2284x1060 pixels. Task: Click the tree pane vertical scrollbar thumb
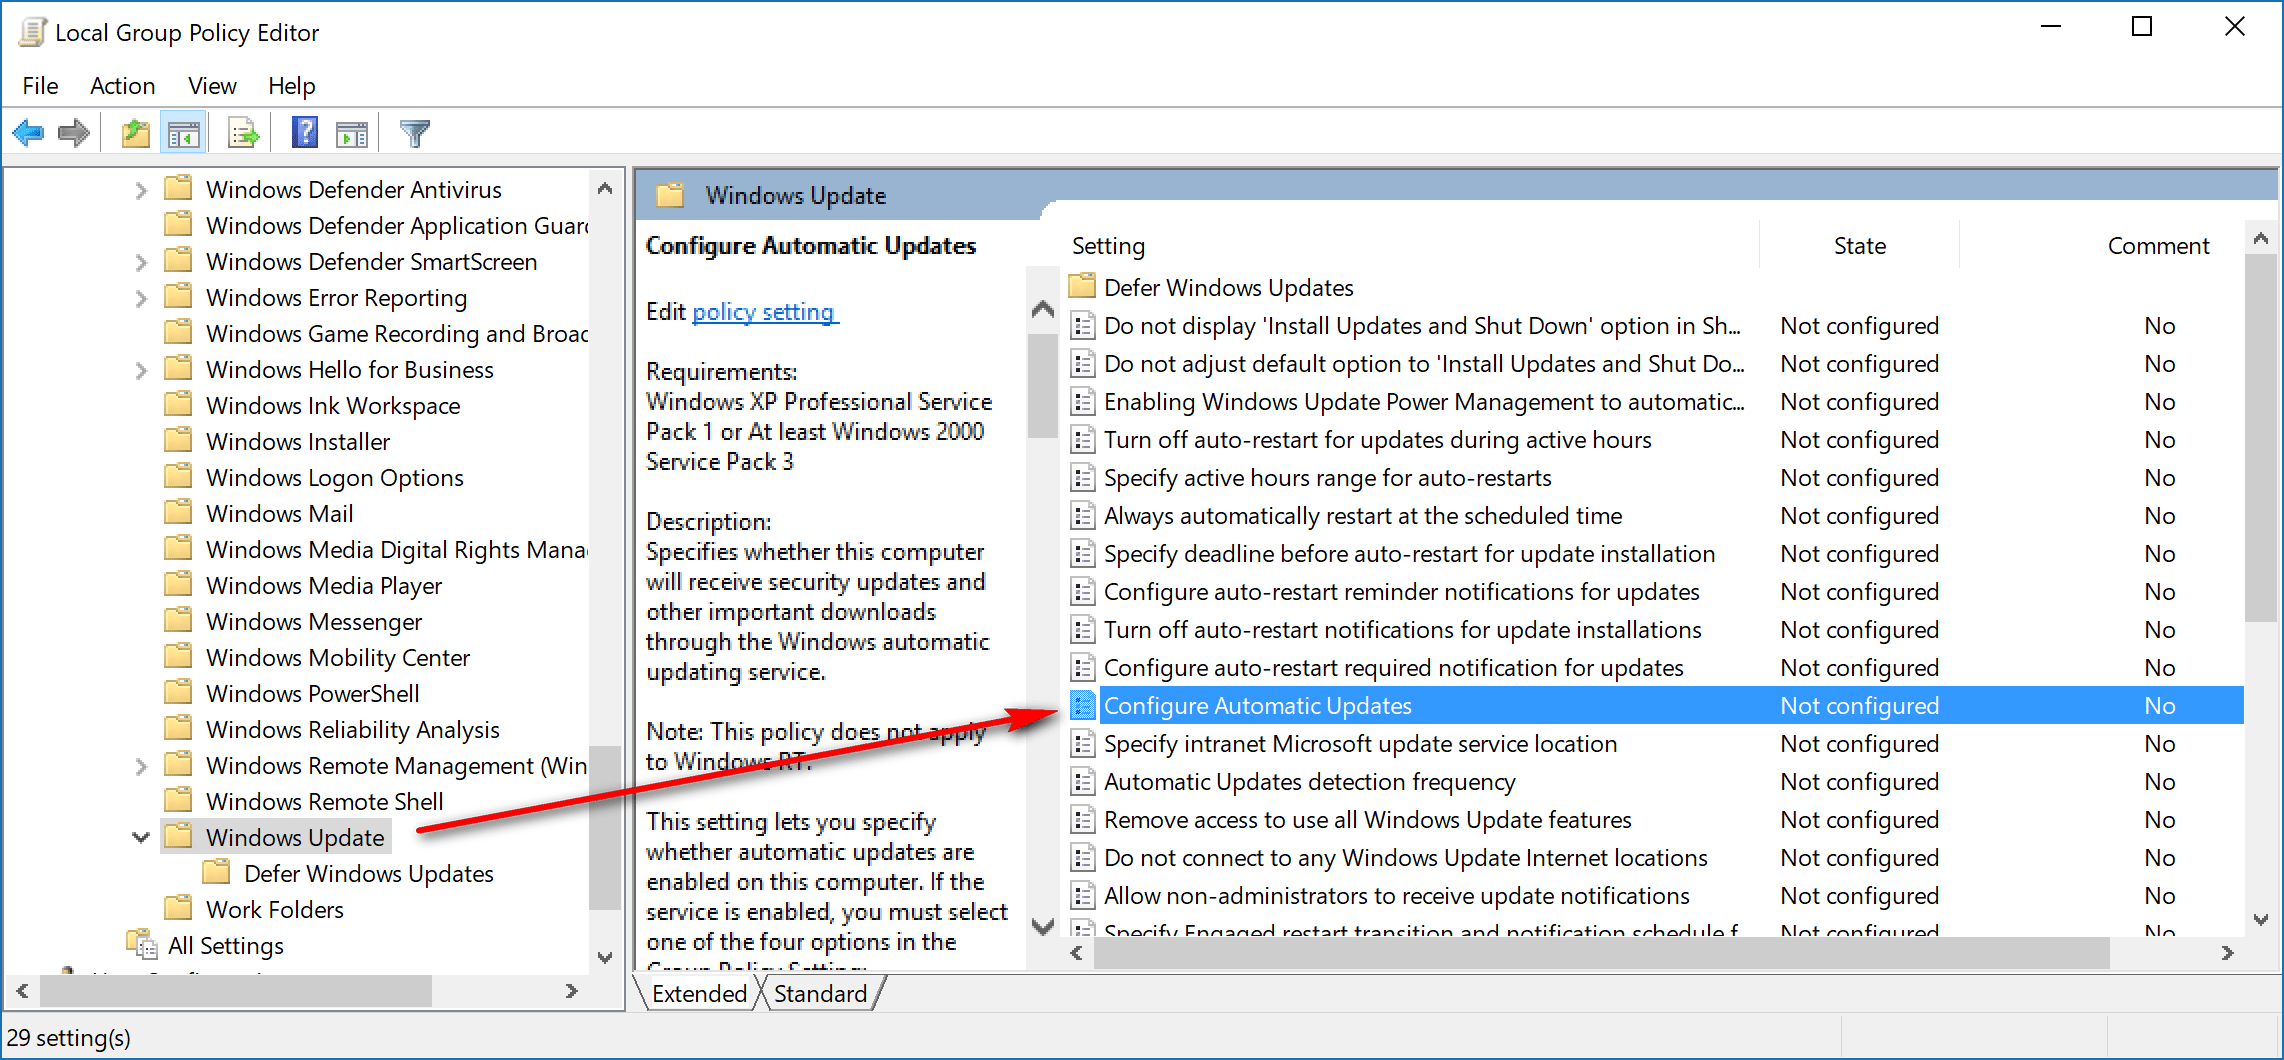pos(605,827)
